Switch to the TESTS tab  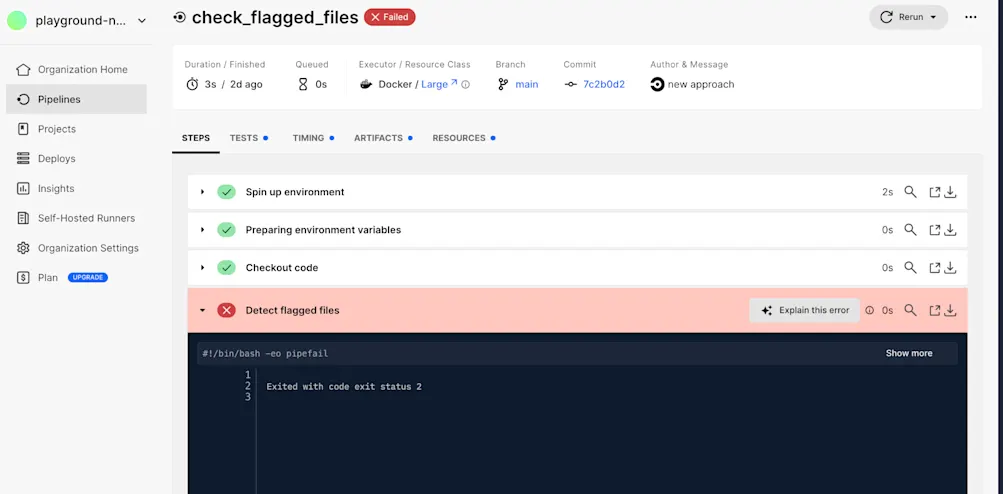pos(249,138)
